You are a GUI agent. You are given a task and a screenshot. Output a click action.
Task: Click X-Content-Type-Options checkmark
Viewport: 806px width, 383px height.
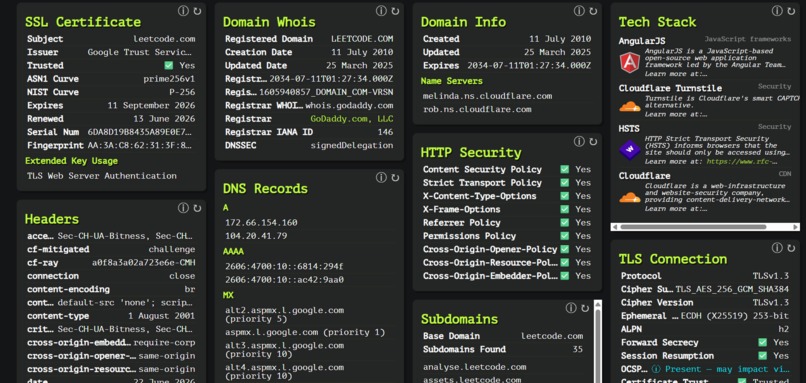(564, 196)
